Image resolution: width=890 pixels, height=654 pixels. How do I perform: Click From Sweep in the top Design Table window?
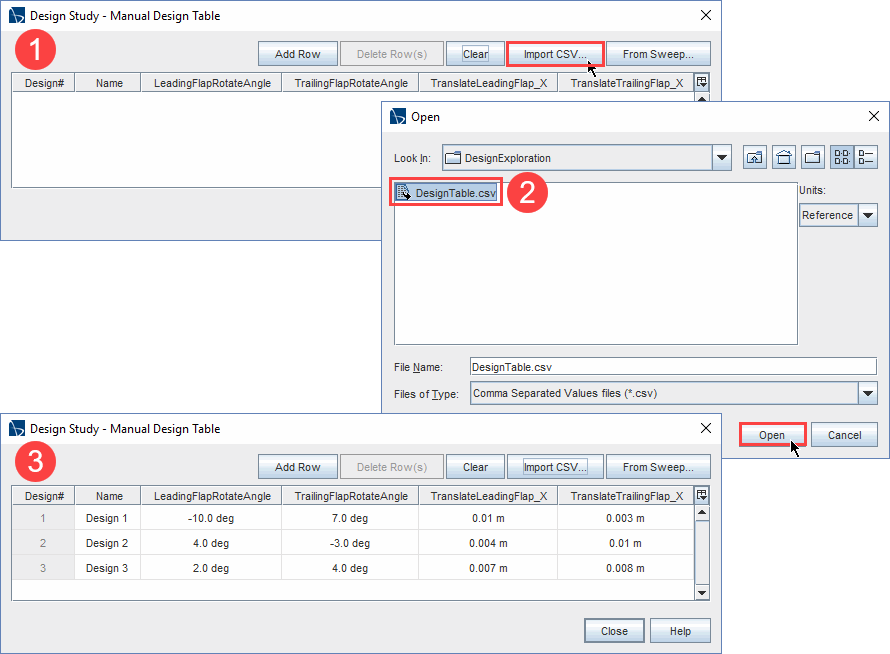pos(658,54)
